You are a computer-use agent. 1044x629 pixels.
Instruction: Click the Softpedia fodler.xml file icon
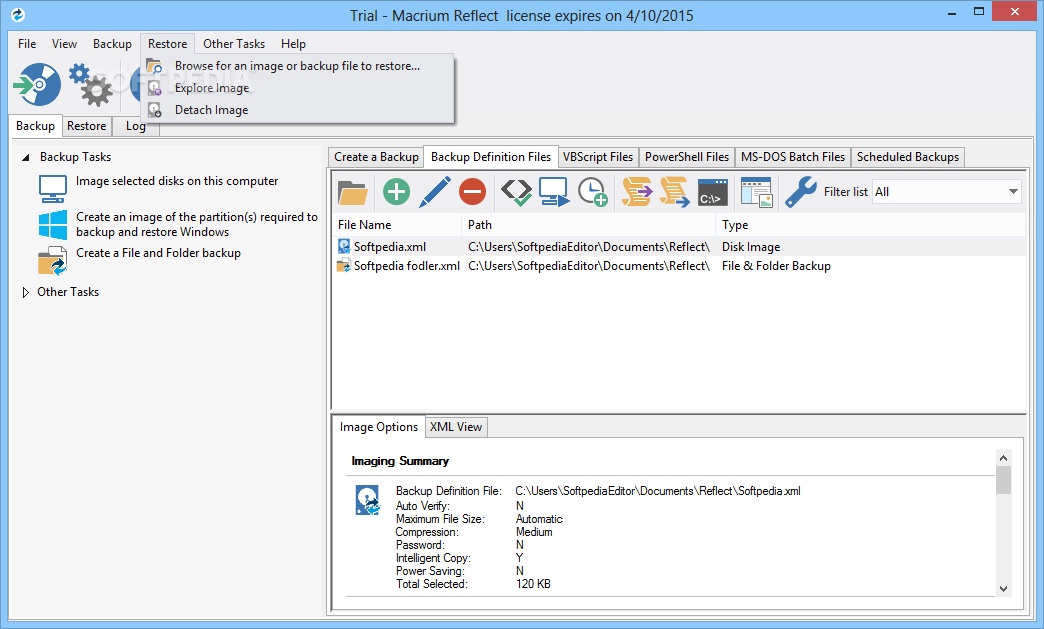point(344,266)
